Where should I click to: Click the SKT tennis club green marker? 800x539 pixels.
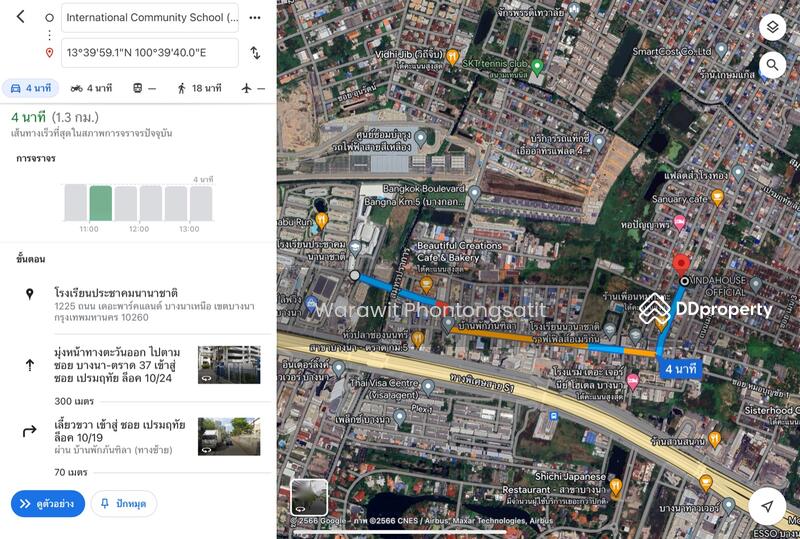click(537, 66)
